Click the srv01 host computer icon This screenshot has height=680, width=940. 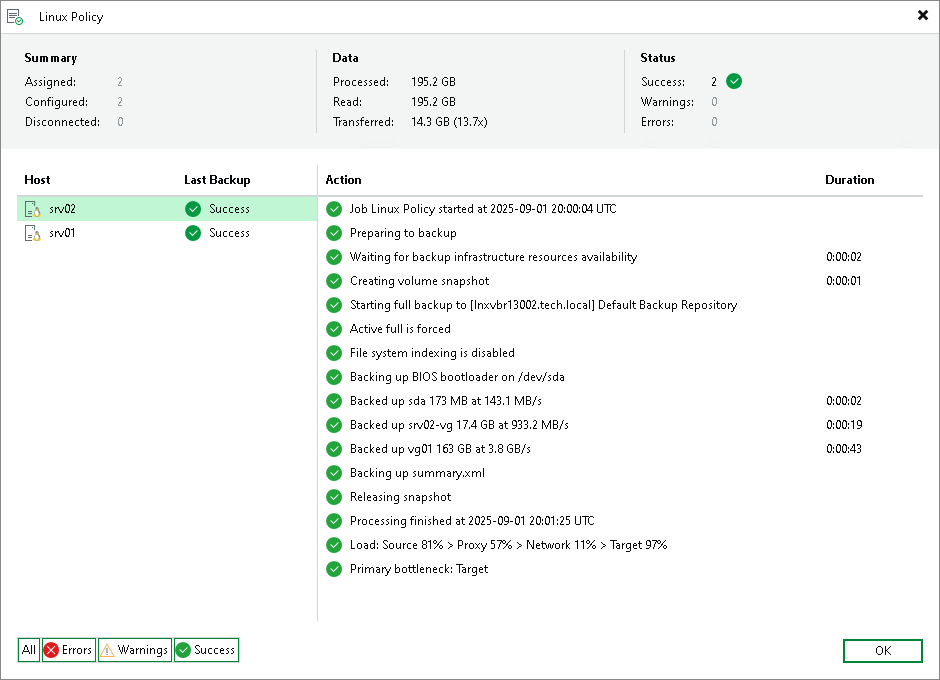tap(32, 233)
